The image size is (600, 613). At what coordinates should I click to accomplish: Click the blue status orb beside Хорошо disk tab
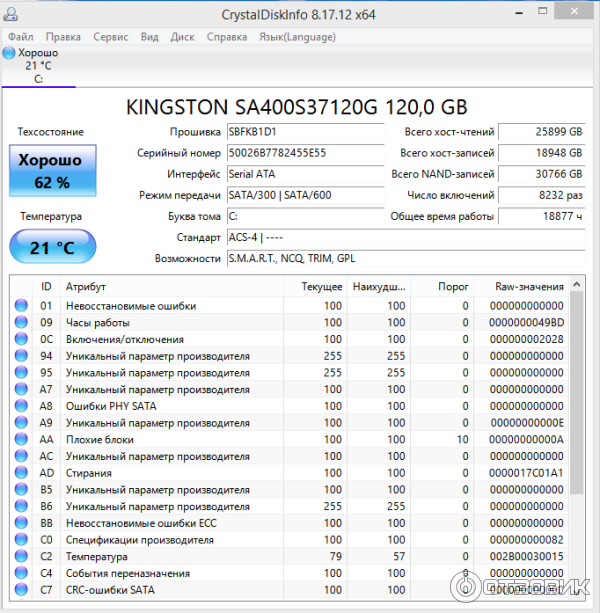pyautogui.click(x=9, y=53)
